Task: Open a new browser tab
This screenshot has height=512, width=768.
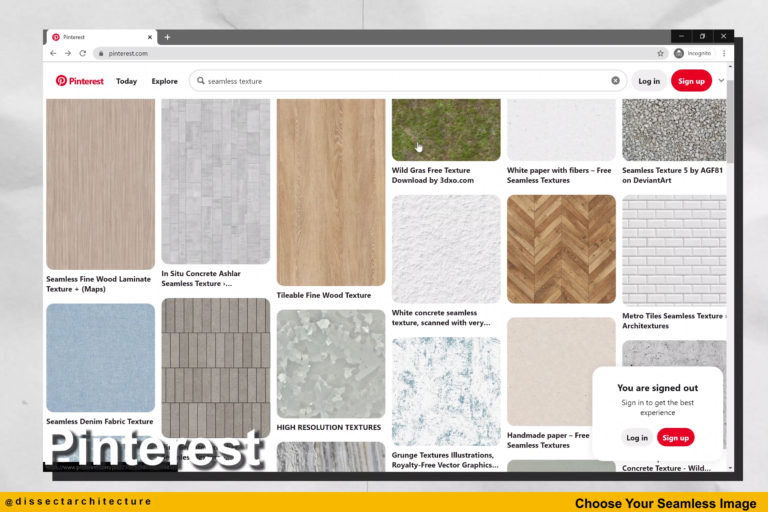Action: pos(167,37)
